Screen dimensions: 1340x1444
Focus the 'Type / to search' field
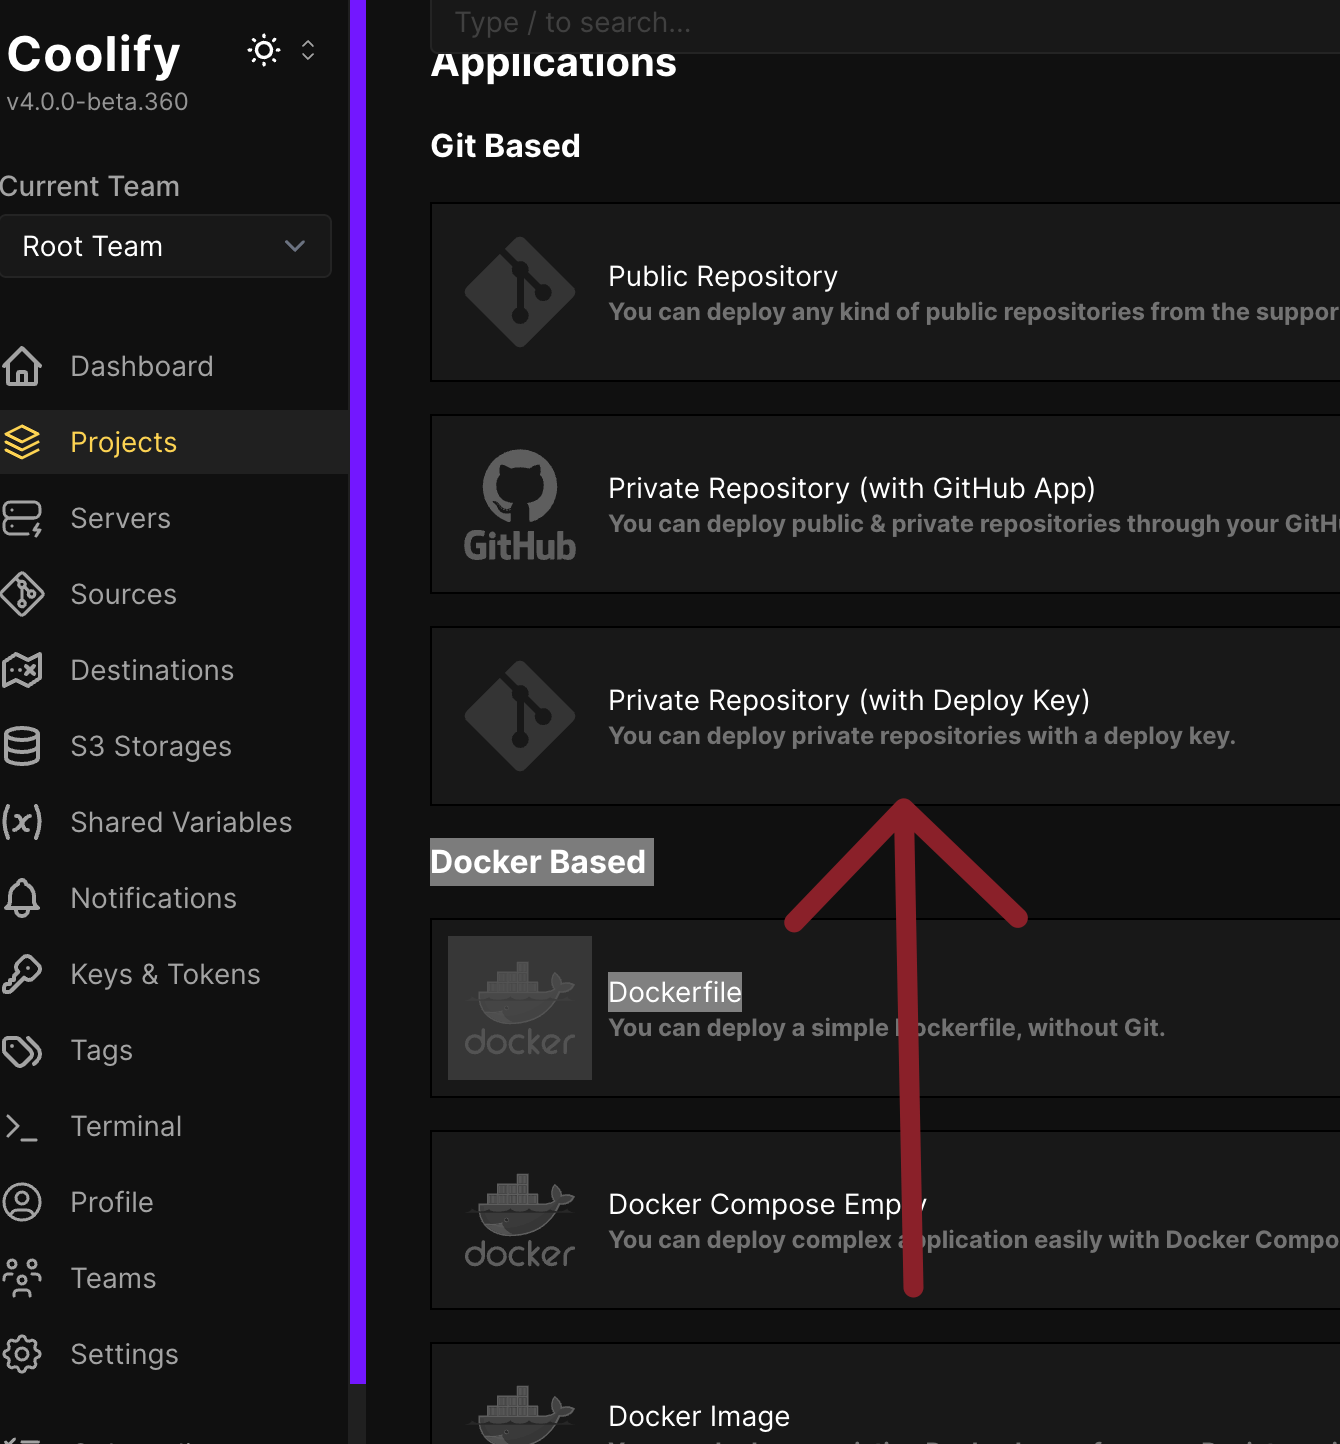(885, 24)
